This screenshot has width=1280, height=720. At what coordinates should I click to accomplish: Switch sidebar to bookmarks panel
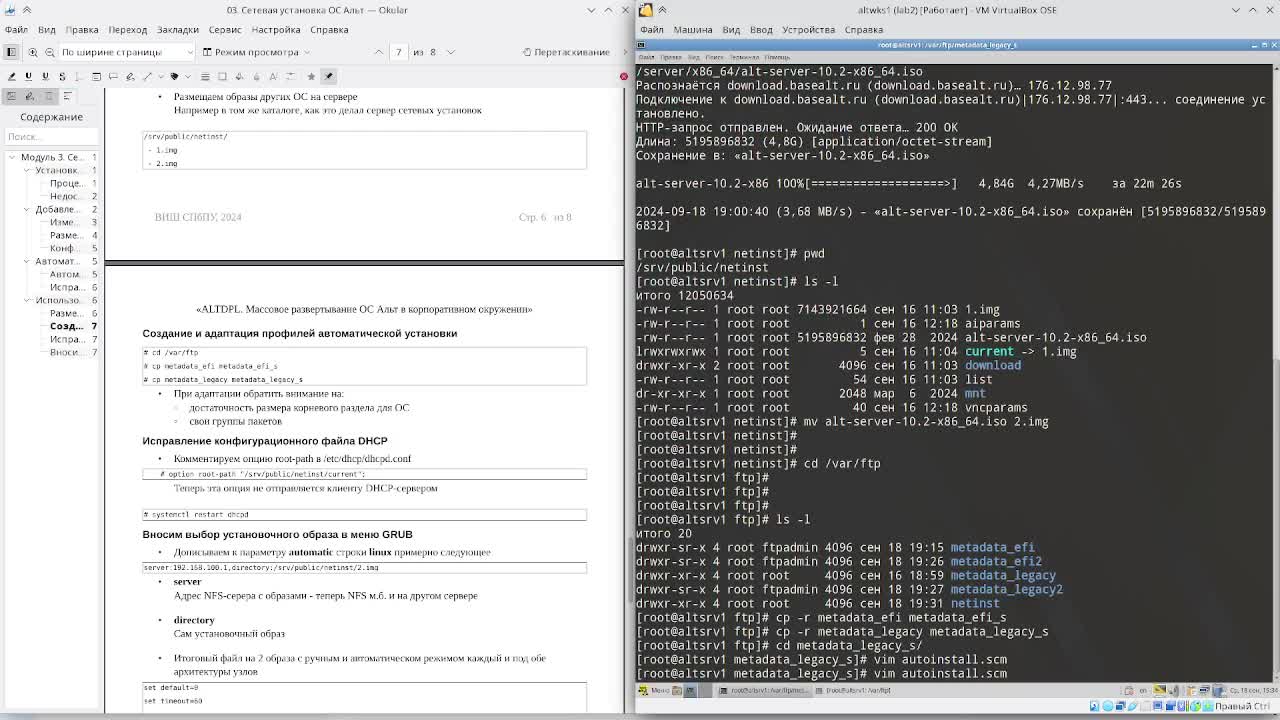tap(48, 96)
